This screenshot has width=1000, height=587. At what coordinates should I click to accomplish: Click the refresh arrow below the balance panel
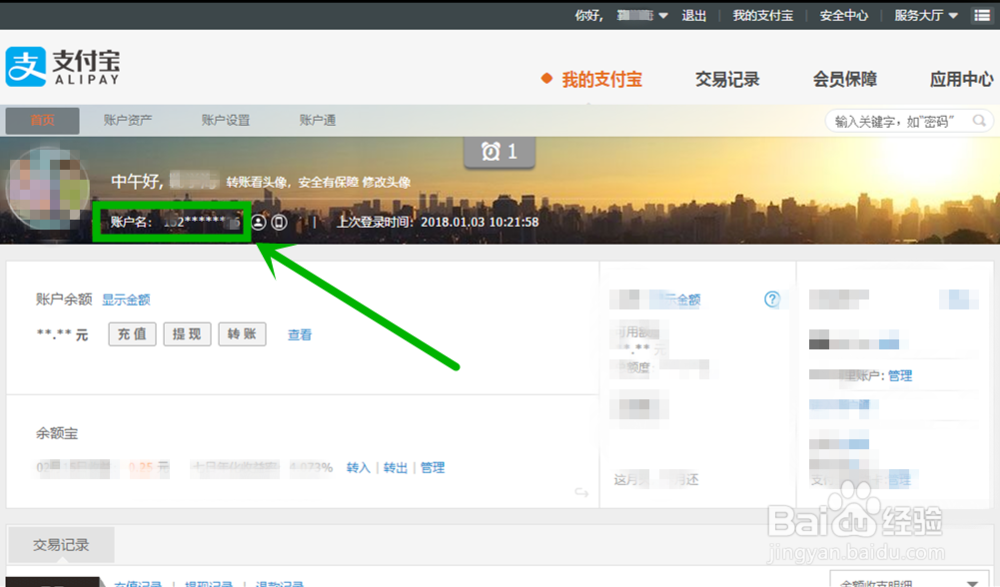[x=581, y=492]
